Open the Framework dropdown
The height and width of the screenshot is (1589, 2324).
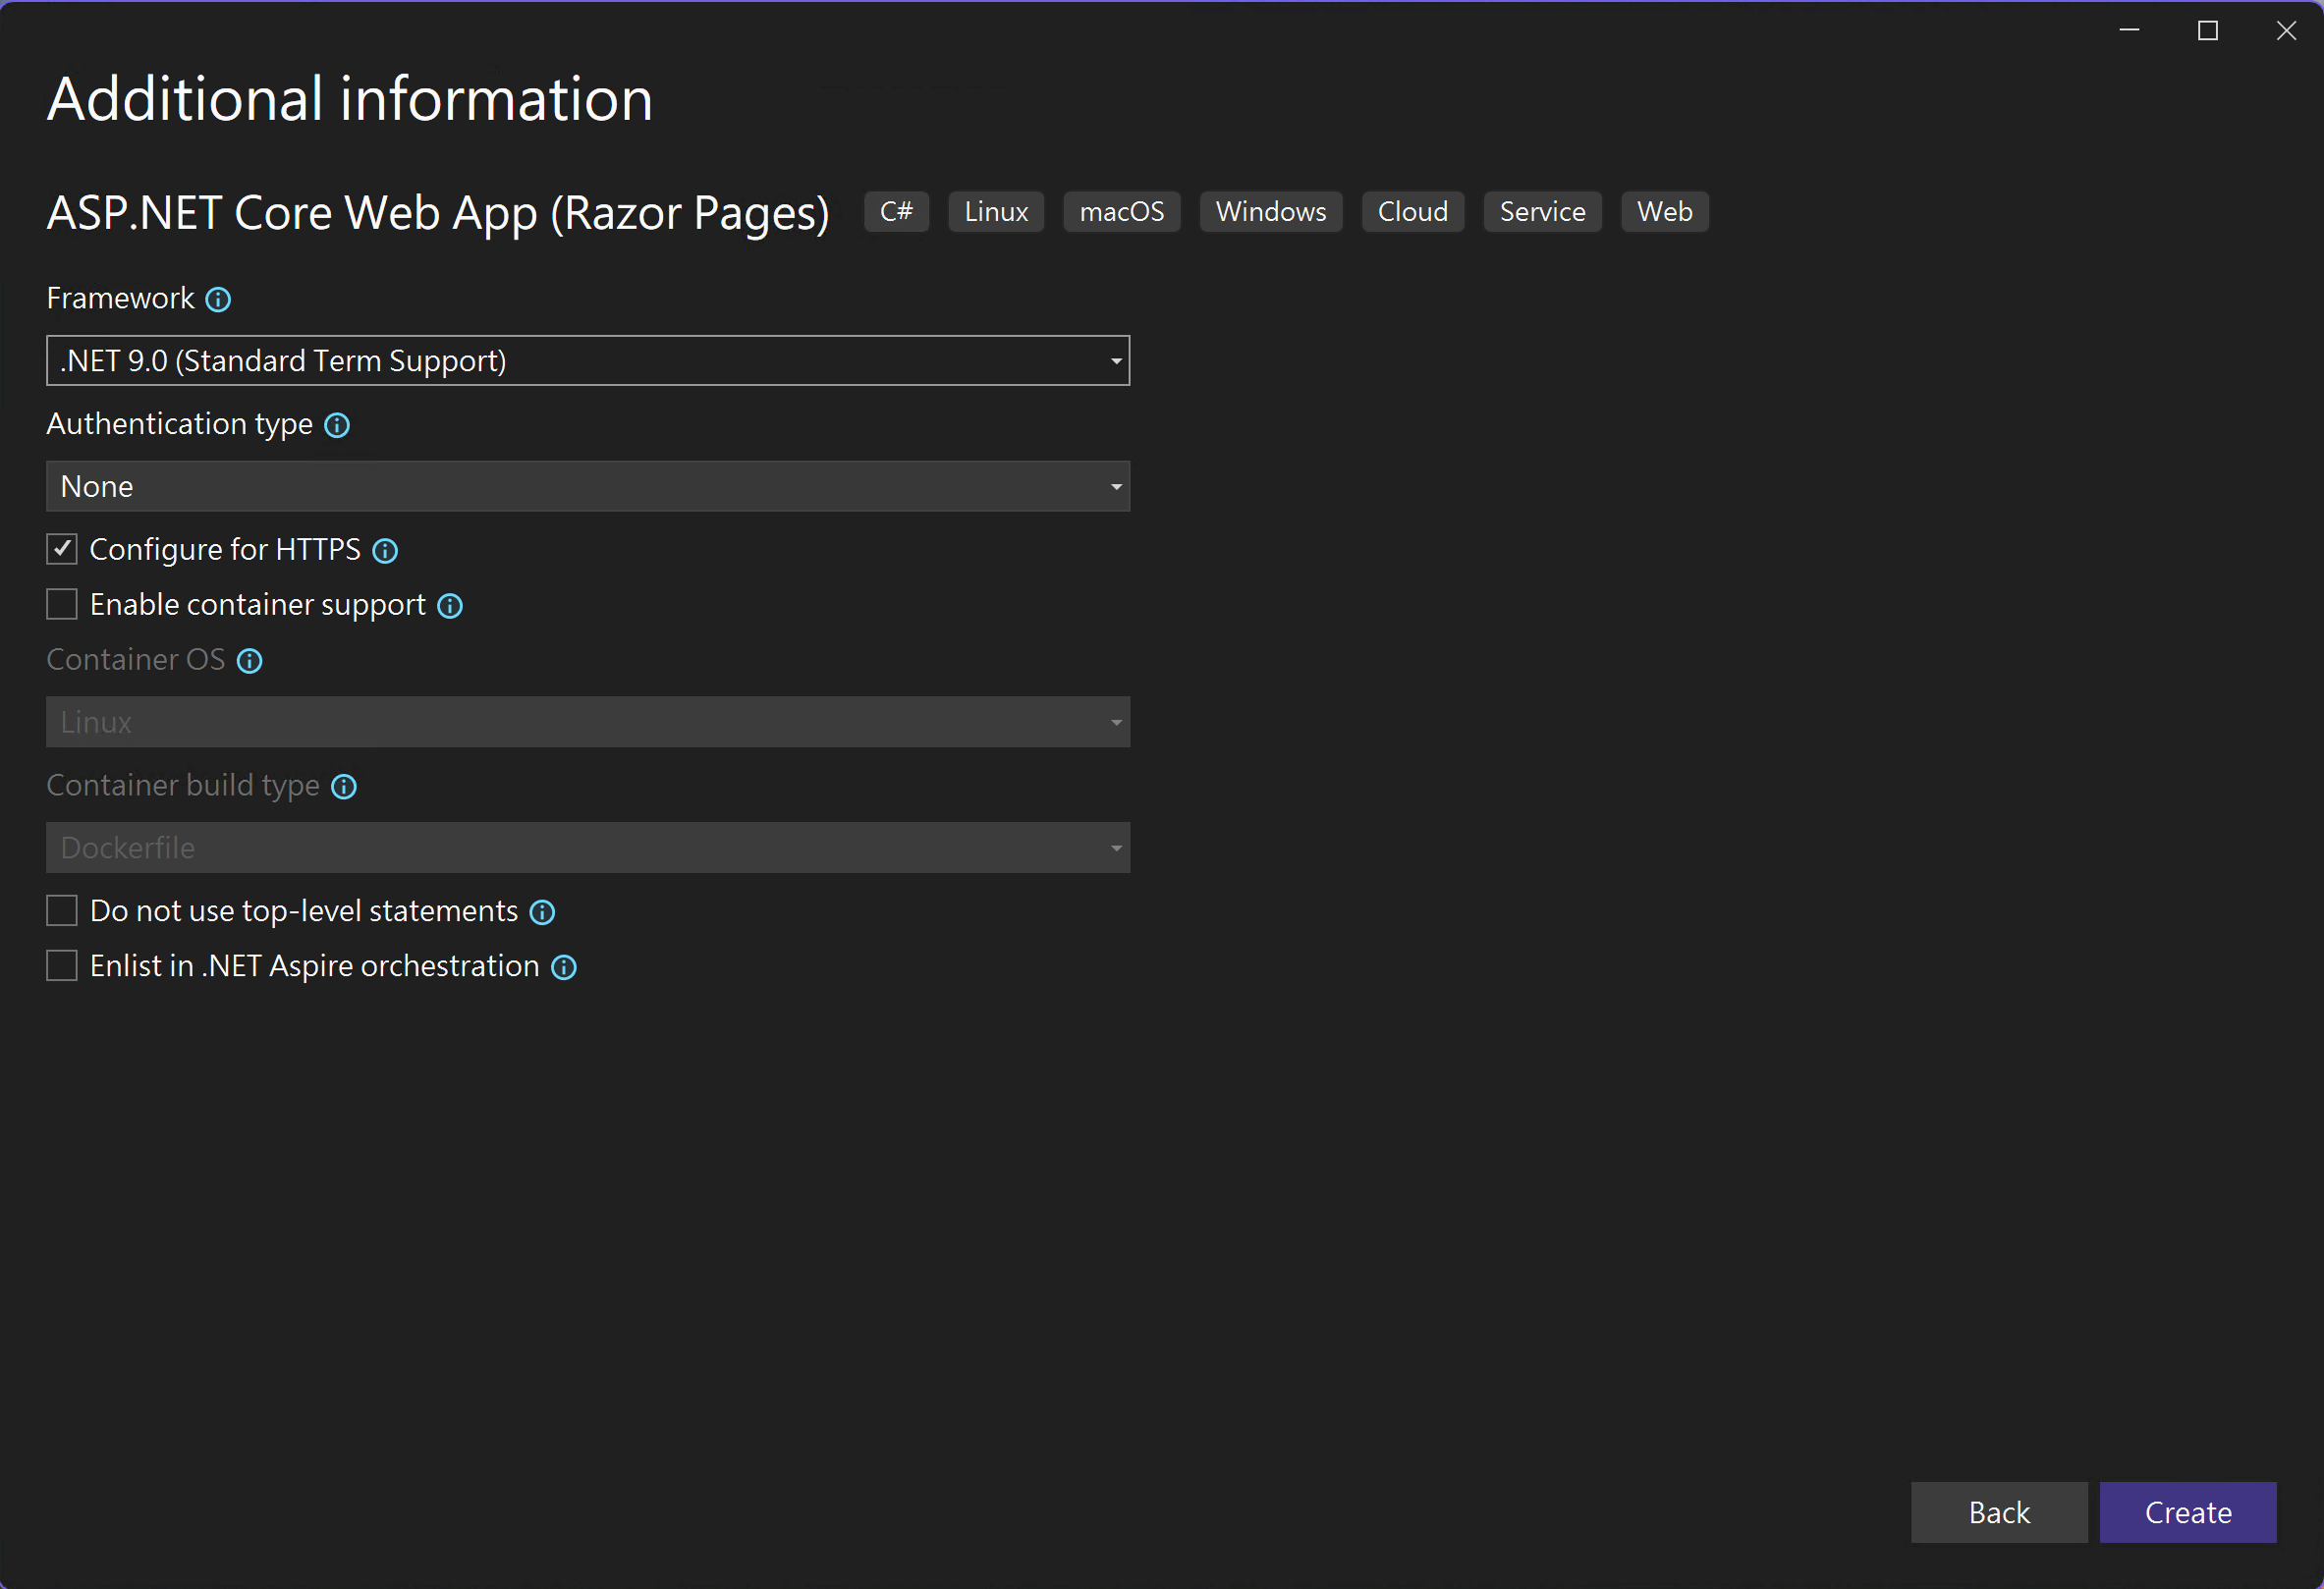click(588, 361)
